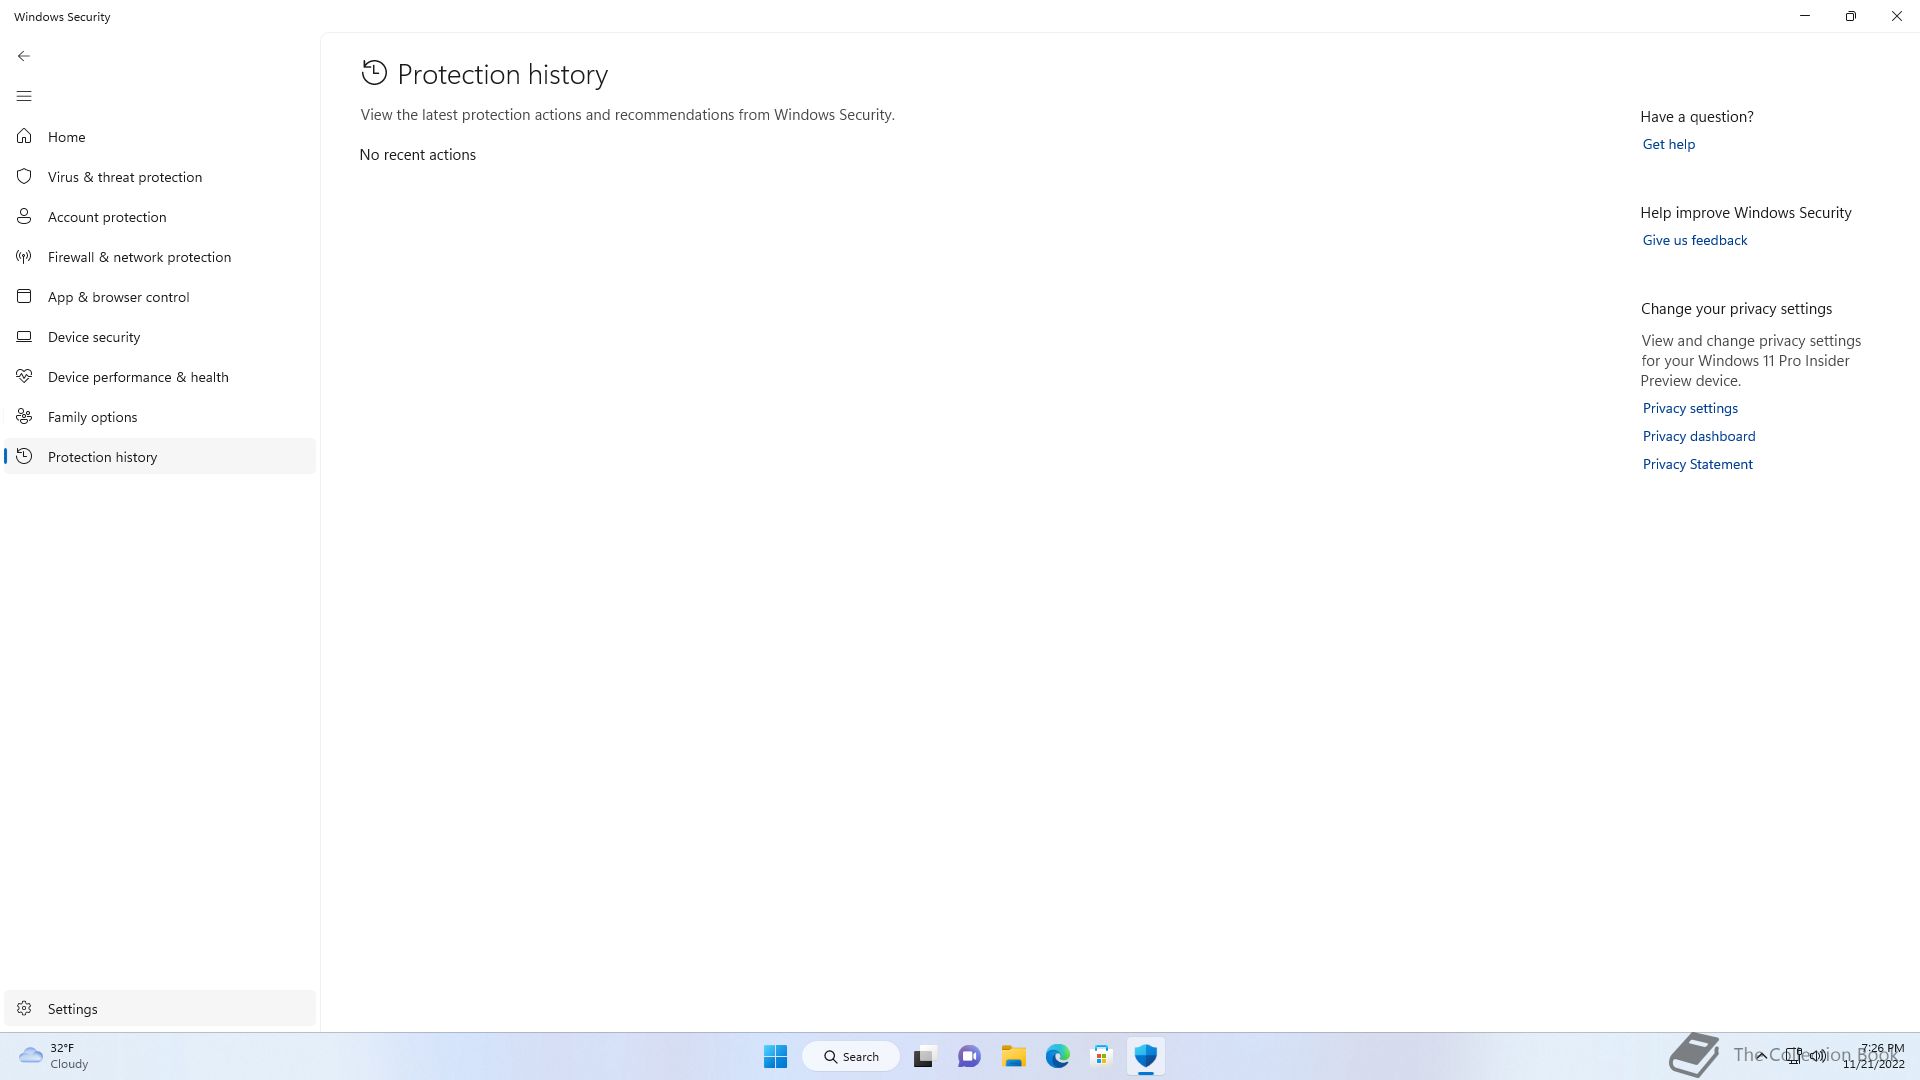Open Firewall & network protection
This screenshot has width=1920, height=1080.
160,257
